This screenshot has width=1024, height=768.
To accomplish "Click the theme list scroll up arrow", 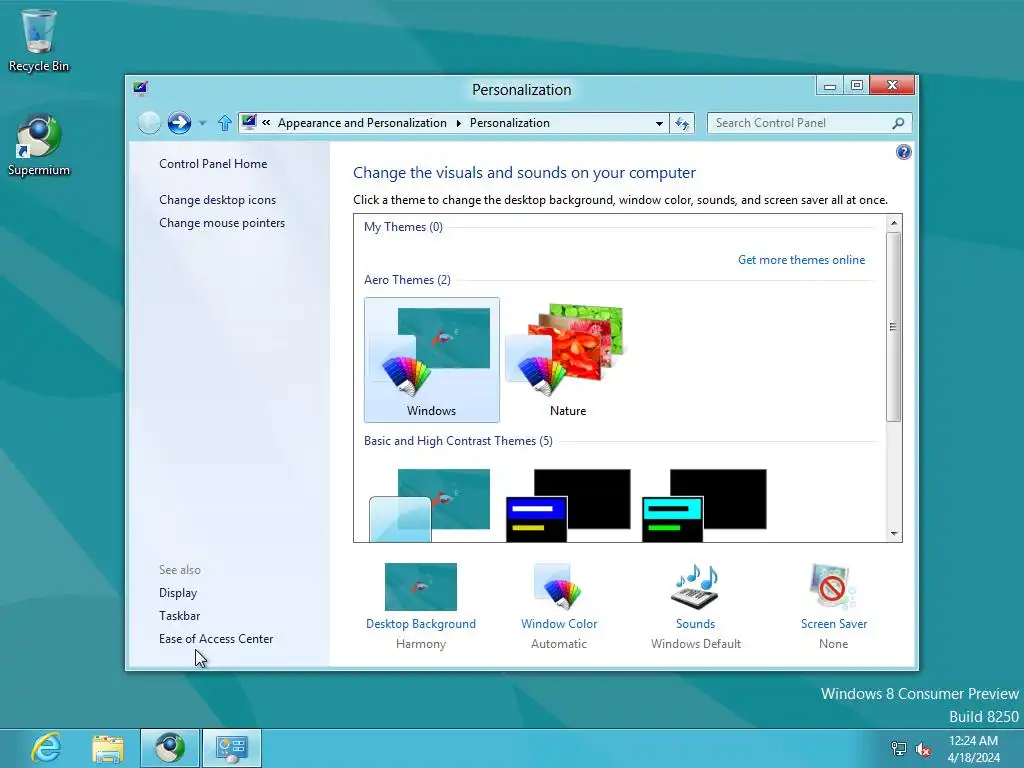I will tap(894, 223).
